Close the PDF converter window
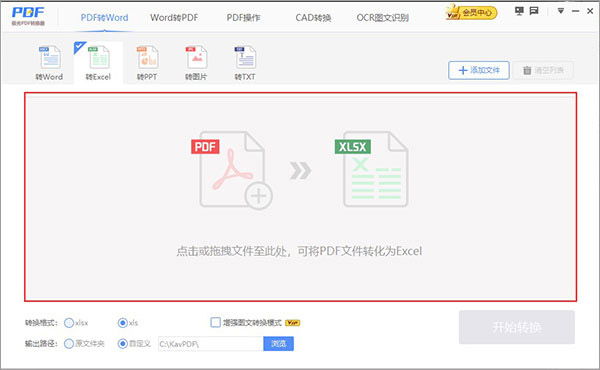Screen dimensions: 600x370 [x=590, y=11]
